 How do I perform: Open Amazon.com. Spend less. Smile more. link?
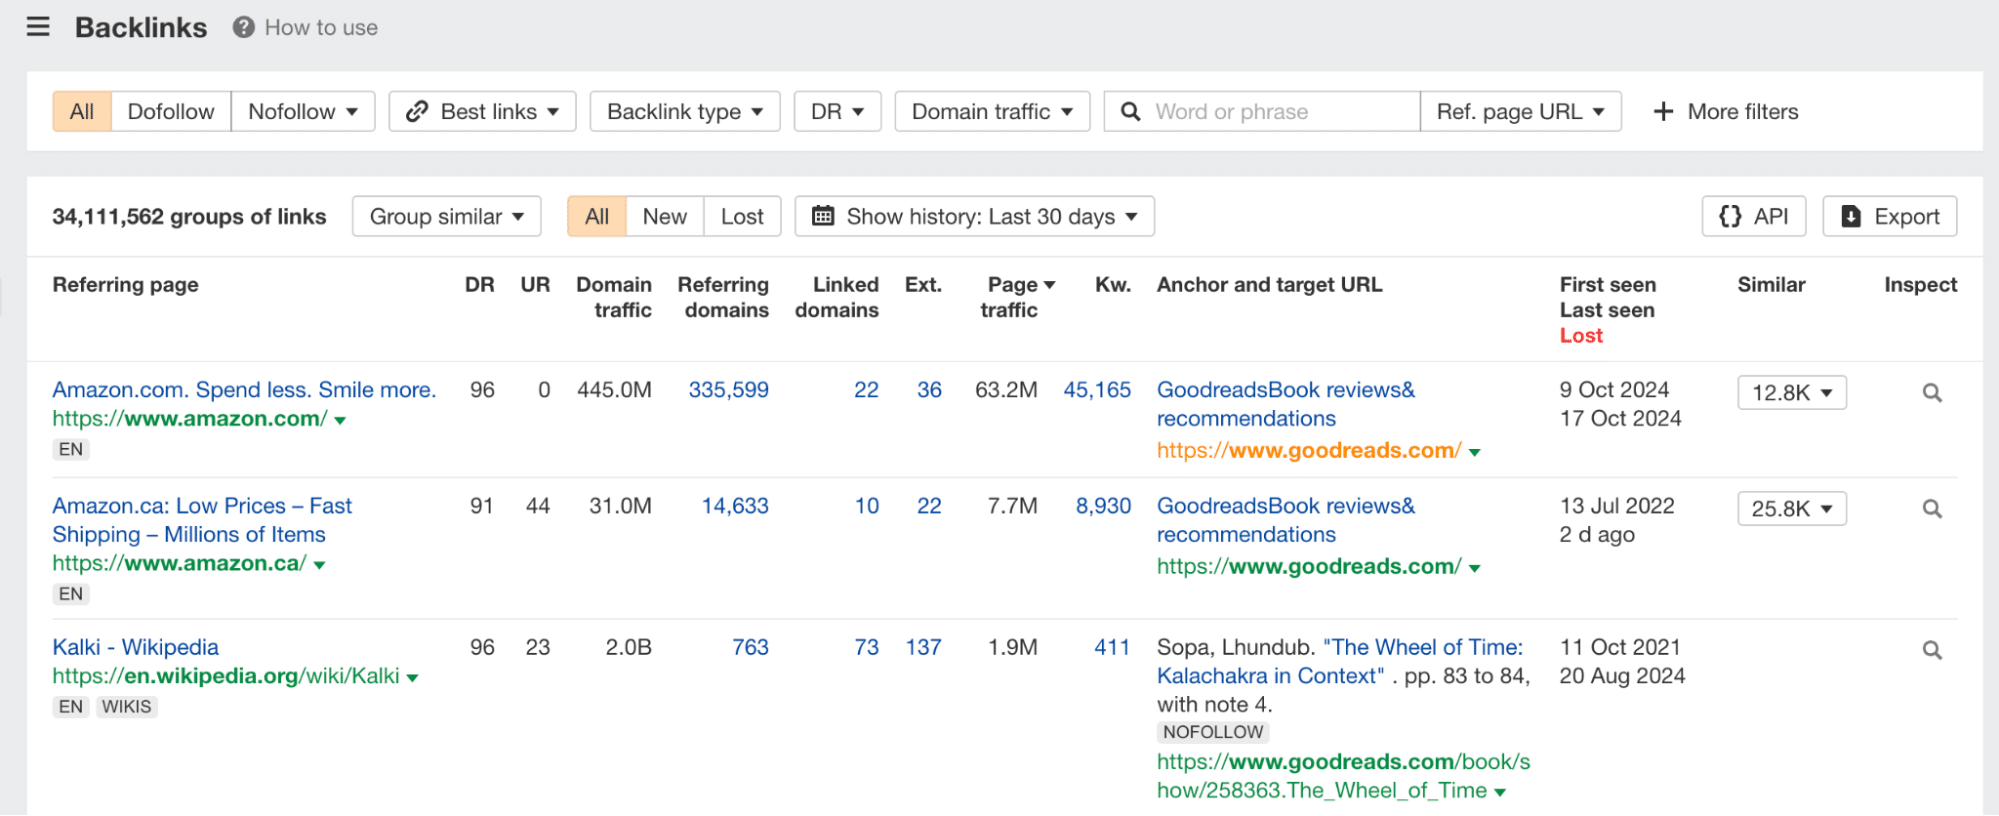pyautogui.click(x=244, y=390)
